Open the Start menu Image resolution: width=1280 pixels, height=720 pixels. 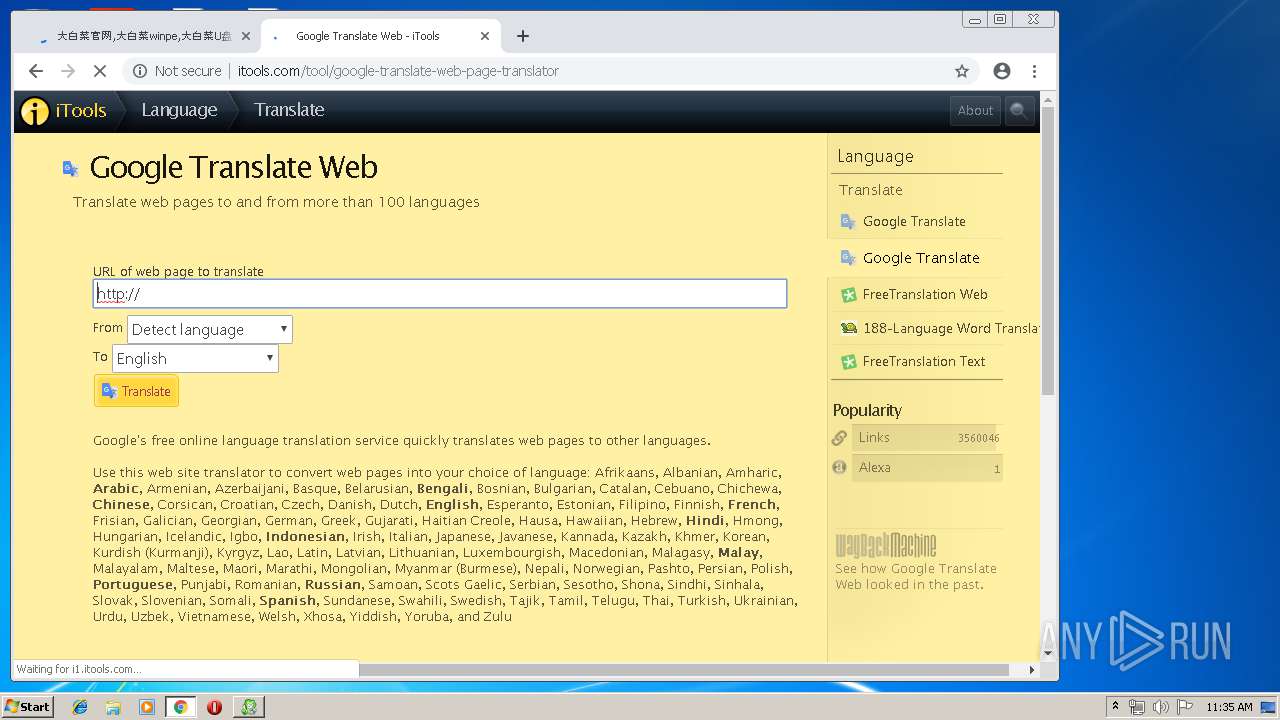(28, 707)
